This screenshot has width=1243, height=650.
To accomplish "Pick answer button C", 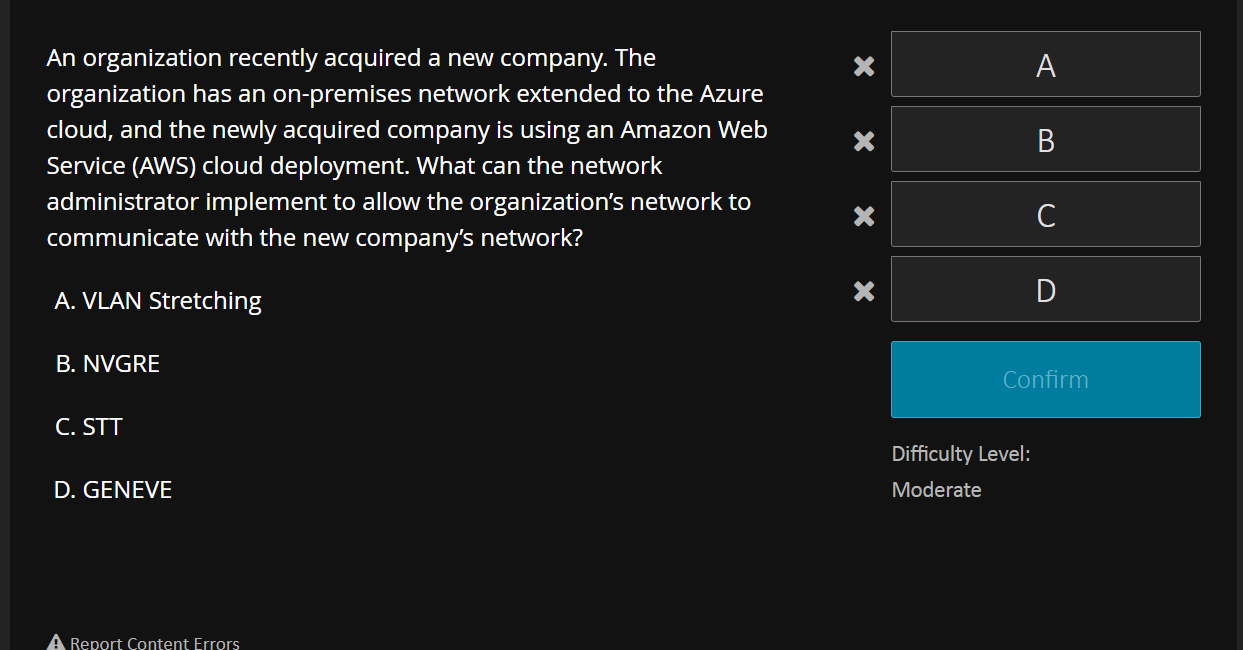I will (x=1045, y=214).
